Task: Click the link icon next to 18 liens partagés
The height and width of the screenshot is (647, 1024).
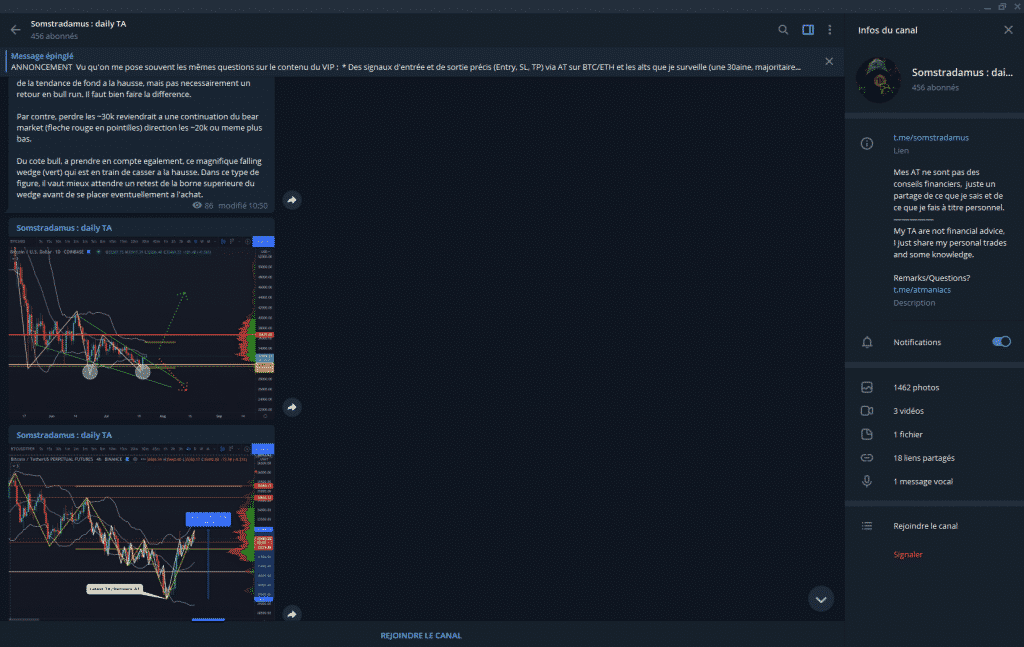Action: click(868, 457)
